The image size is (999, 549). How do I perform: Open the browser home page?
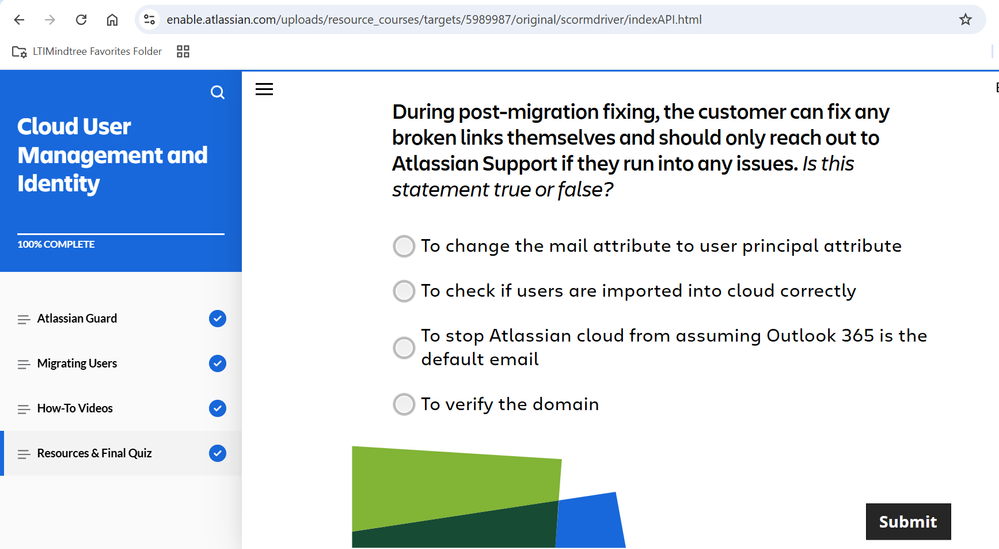[112, 20]
